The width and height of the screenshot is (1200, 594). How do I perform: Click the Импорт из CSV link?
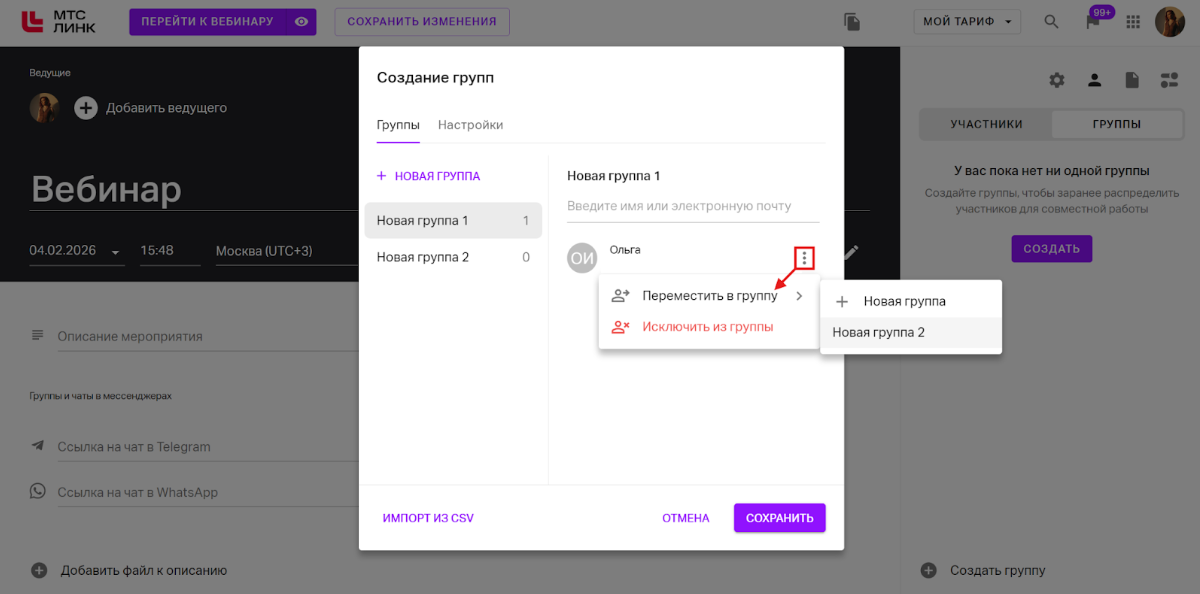[428, 518]
